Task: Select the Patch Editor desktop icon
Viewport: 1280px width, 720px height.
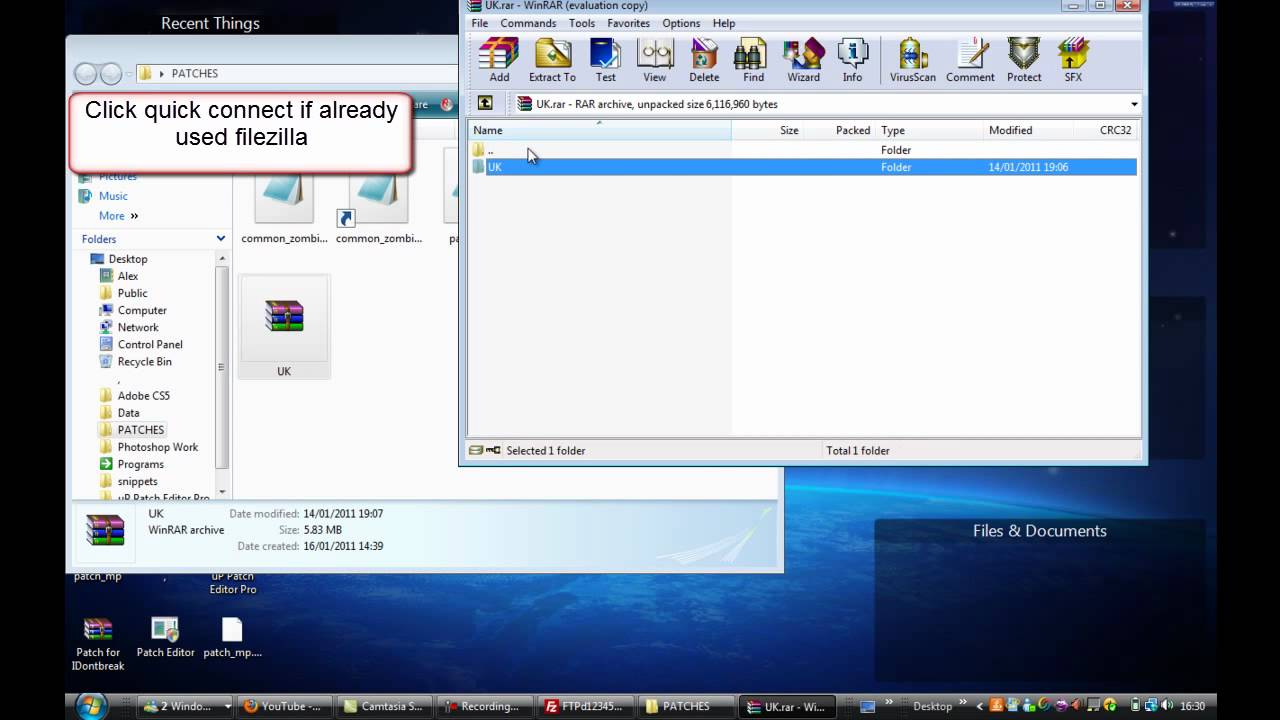Action: pyautogui.click(x=165, y=637)
